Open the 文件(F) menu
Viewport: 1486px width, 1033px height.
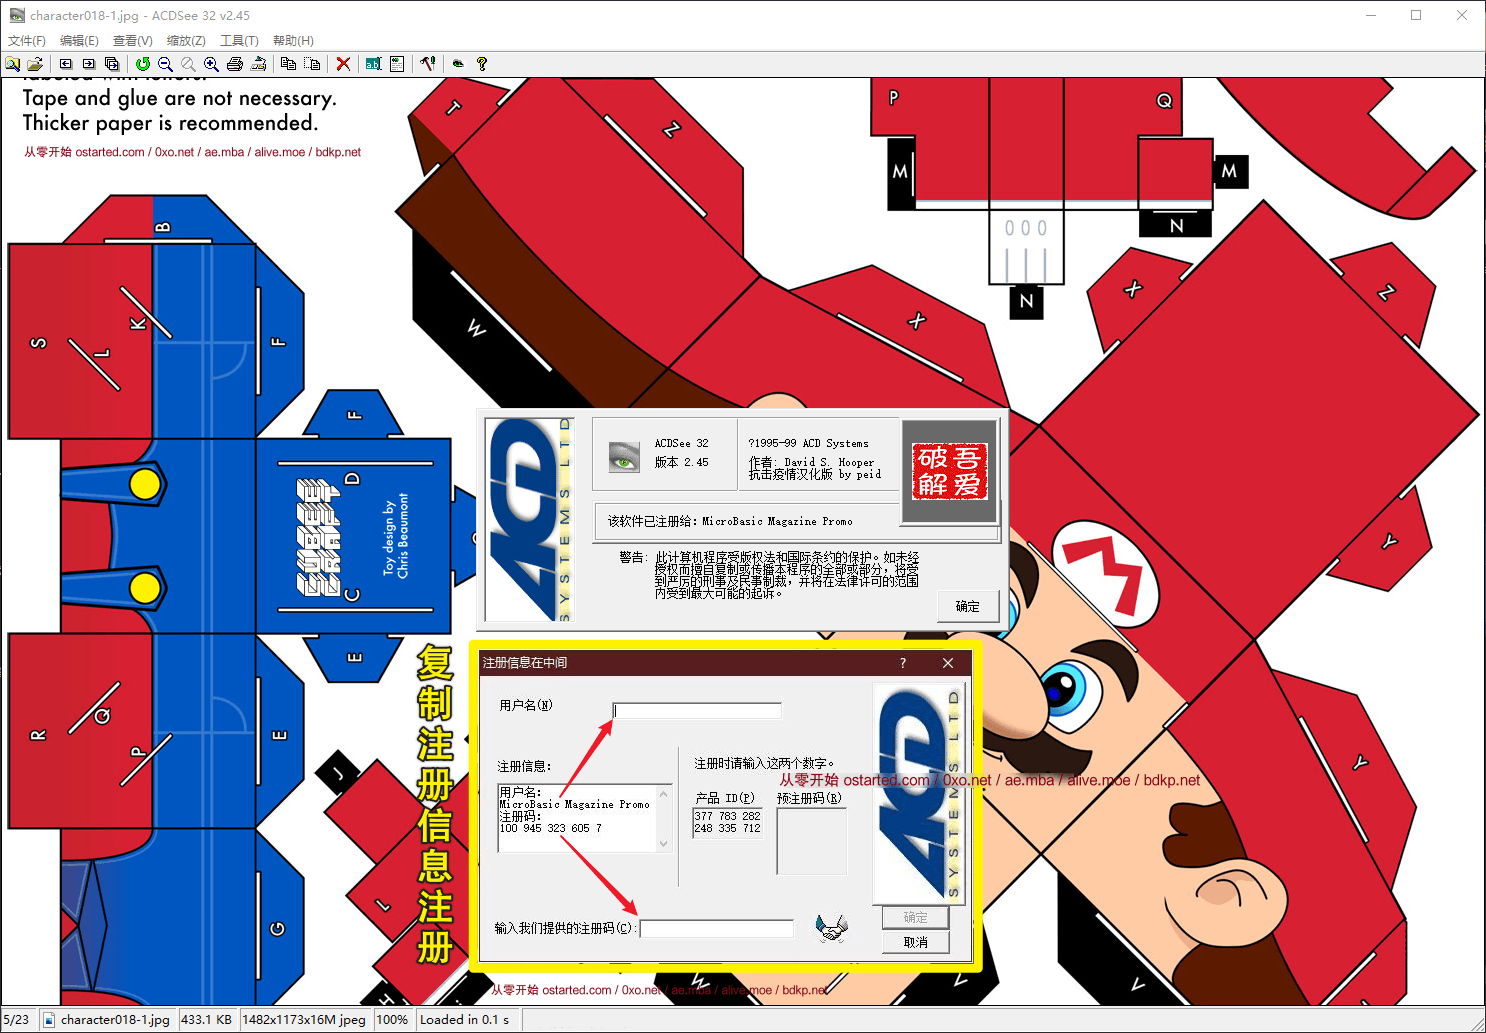27,41
